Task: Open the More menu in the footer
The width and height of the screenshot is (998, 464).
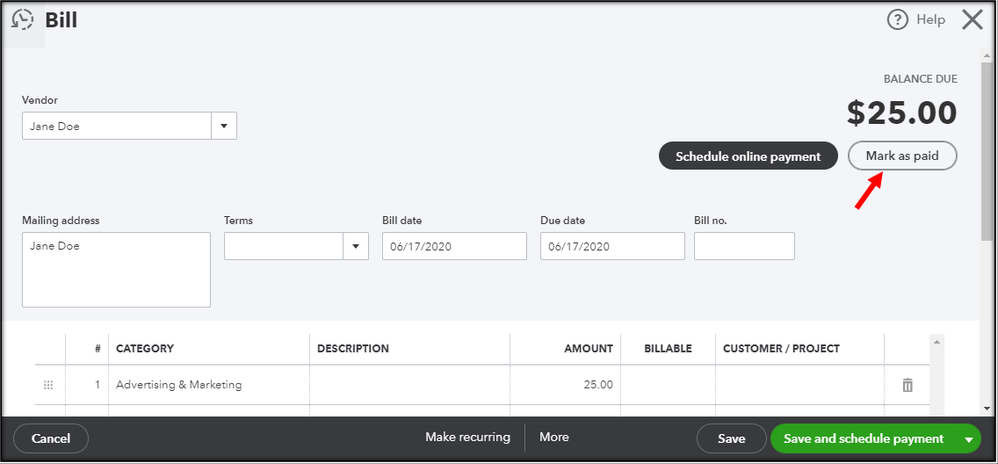Action: 554,437
